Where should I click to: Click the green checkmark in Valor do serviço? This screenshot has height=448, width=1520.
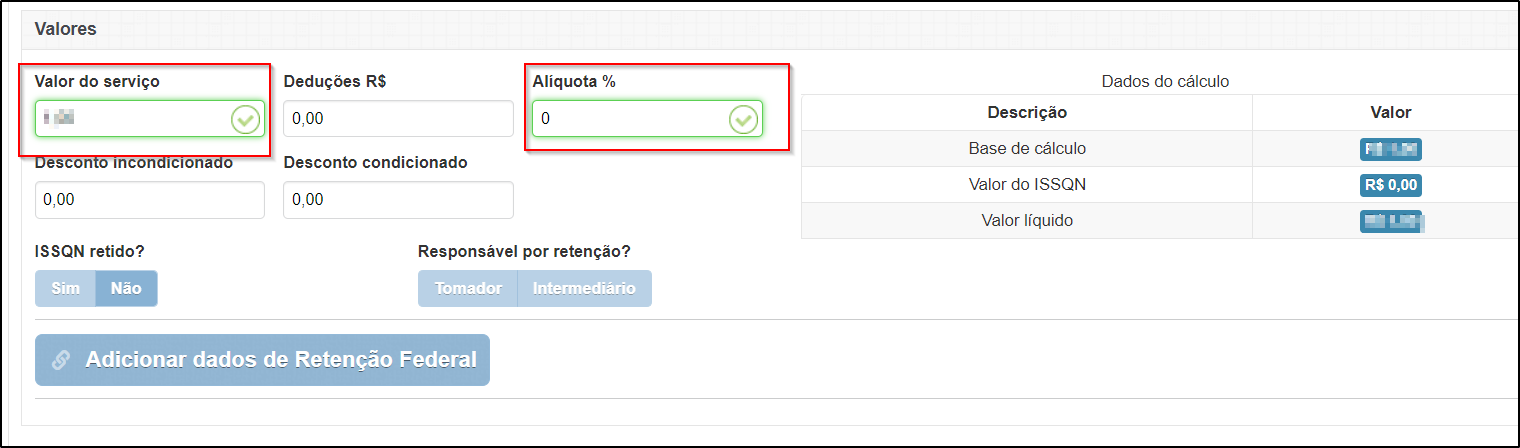click(246, 119)
